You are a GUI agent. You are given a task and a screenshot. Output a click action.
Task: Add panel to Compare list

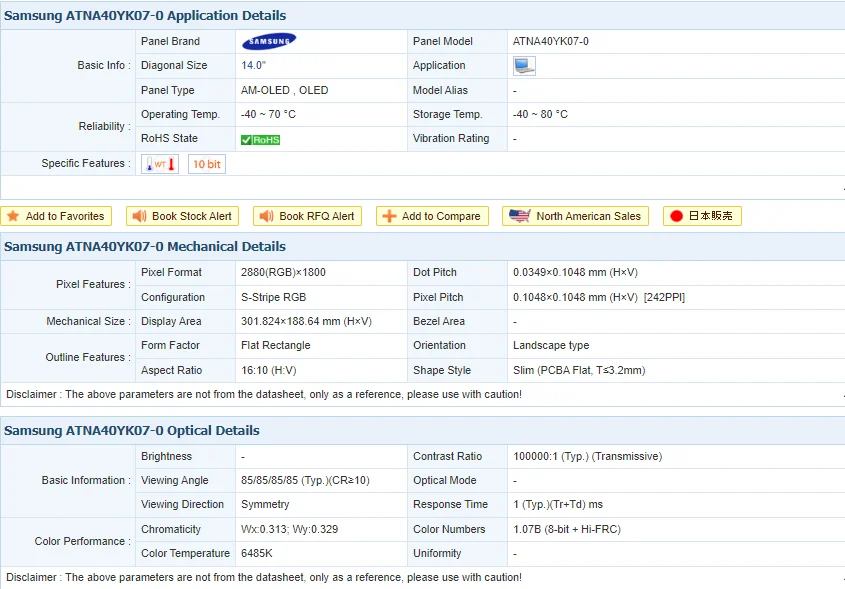coord(432,216)
